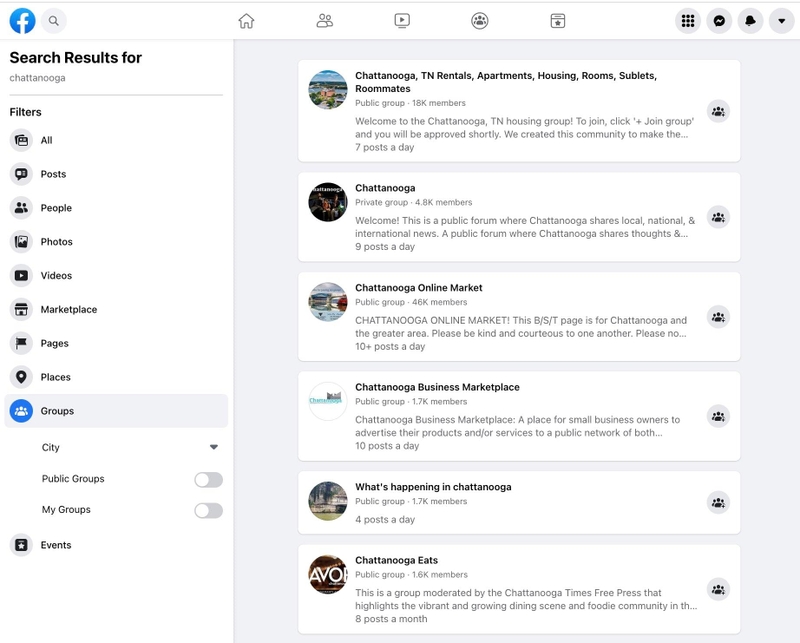
Task: Open the apps grid menu icon
Action: coord(688,21)
